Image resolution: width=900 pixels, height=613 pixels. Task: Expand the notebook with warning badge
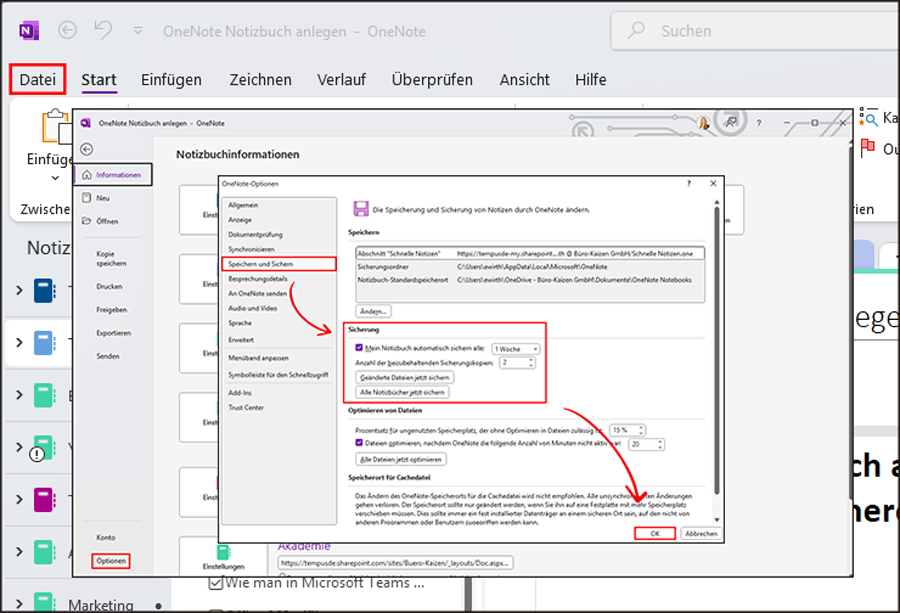click(19, 447)
